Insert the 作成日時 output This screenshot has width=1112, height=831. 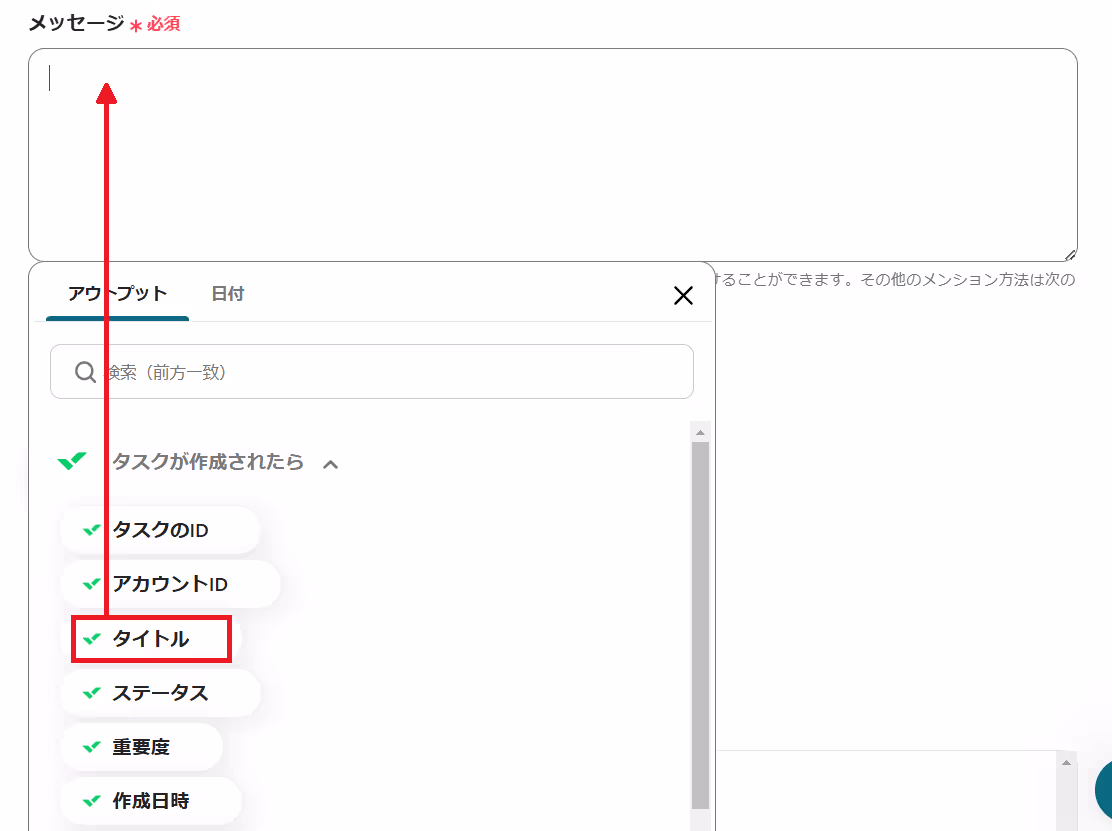point(151,801)
